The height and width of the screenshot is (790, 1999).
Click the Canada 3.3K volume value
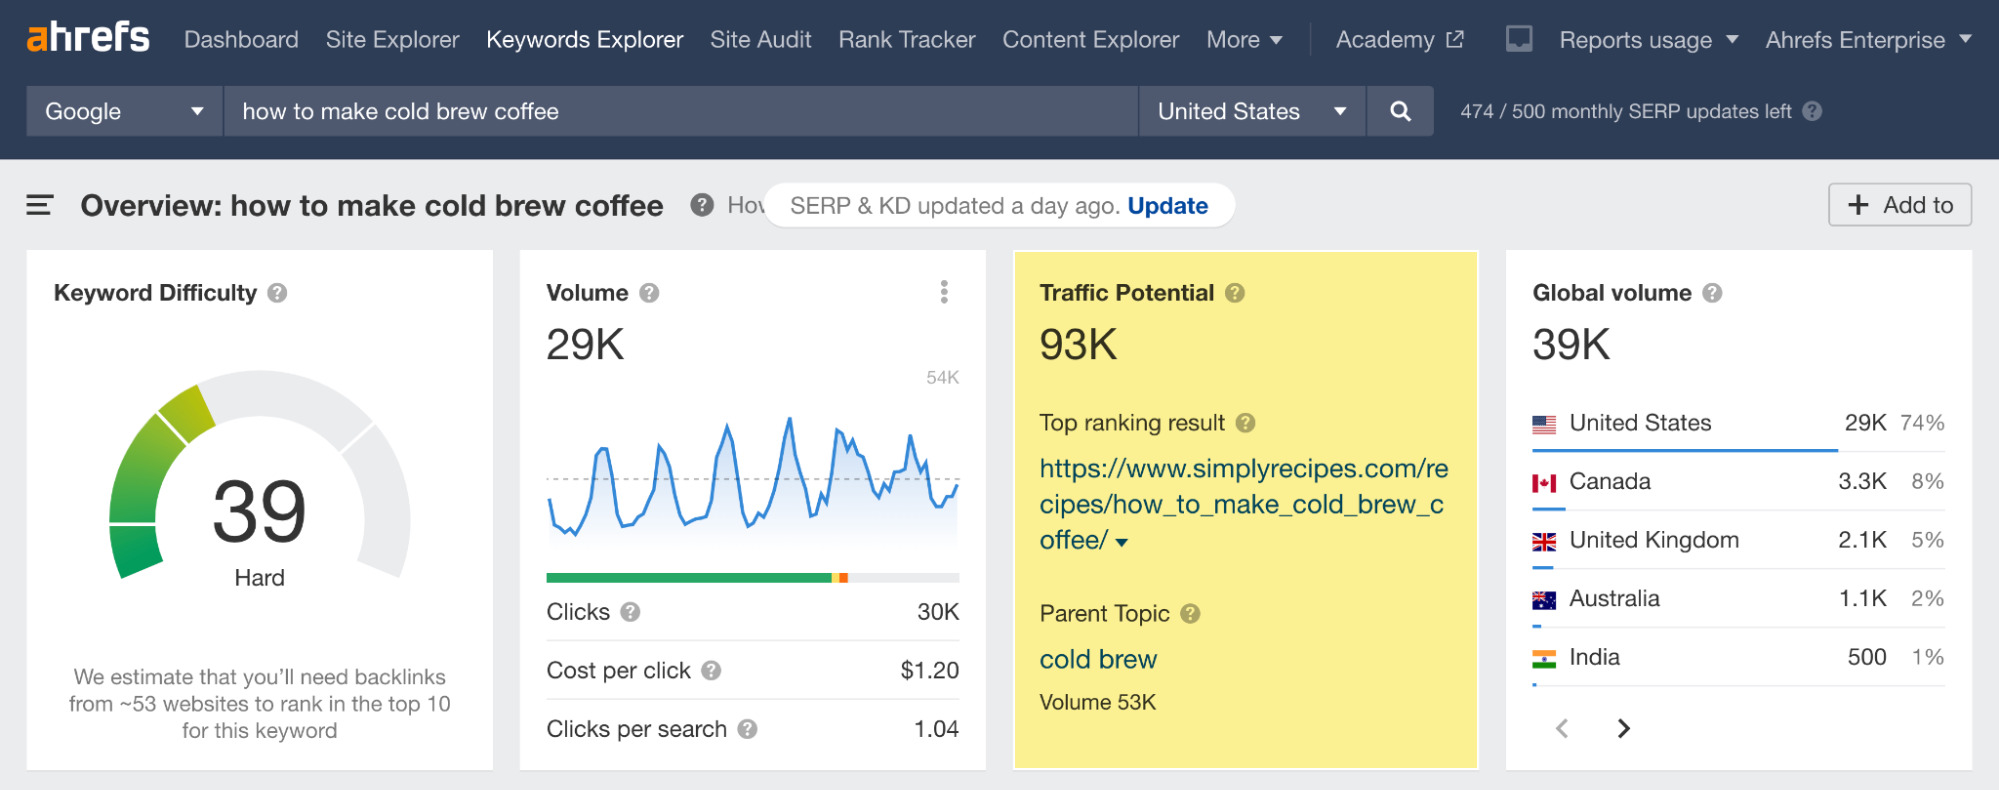pos(1862,481)
